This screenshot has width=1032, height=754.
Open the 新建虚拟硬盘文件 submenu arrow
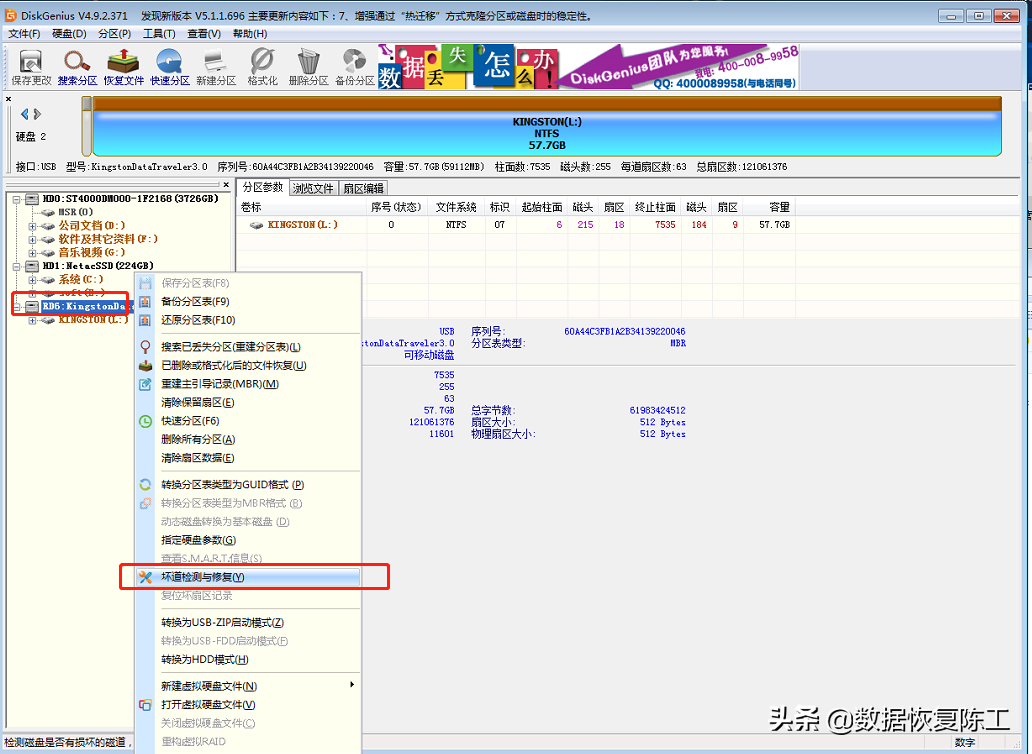pos(352,685)
